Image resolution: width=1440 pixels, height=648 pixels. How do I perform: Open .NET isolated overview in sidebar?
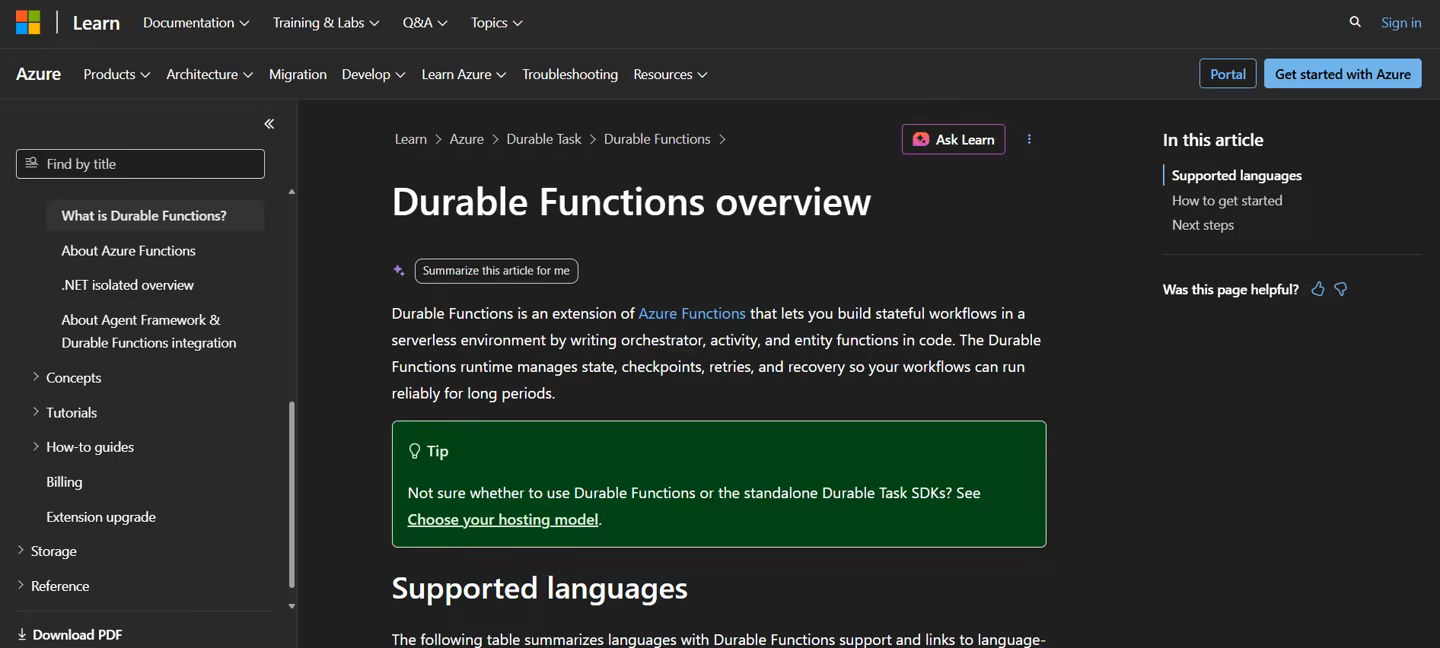coord(127,285)
